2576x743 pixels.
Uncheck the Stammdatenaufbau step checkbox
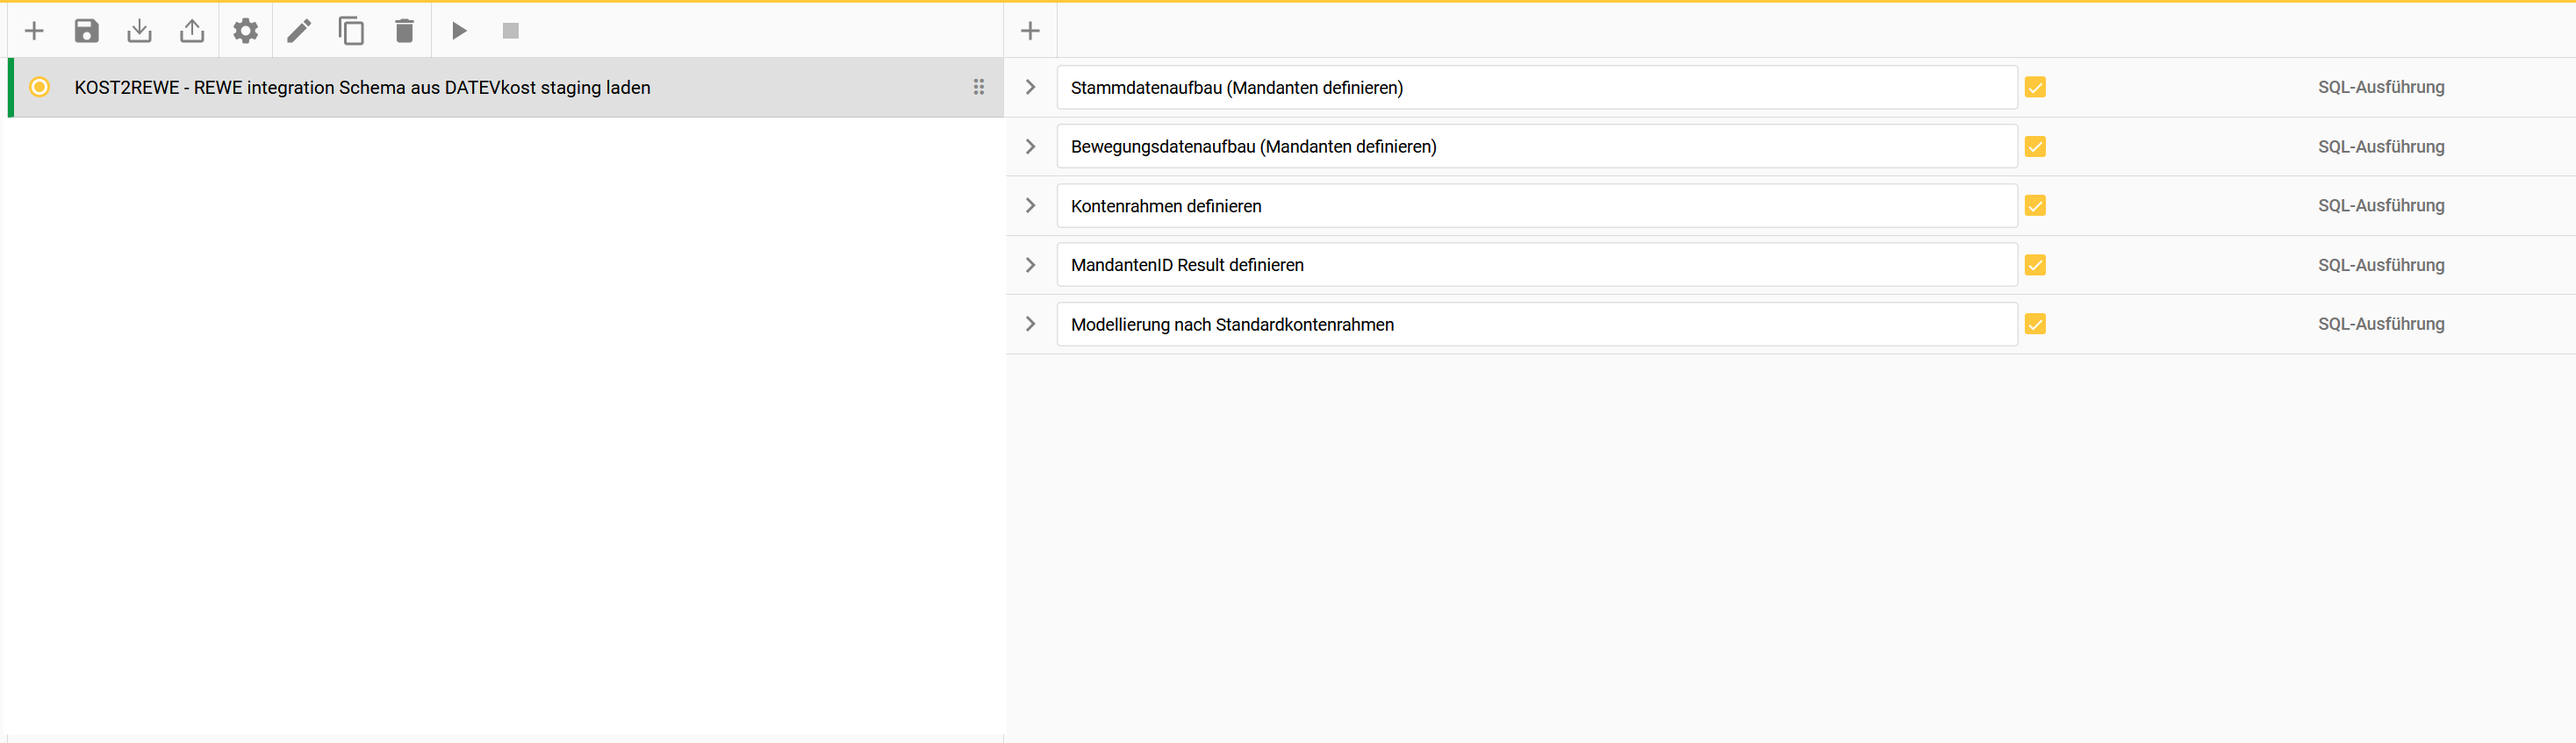[x=2035, y=87]
